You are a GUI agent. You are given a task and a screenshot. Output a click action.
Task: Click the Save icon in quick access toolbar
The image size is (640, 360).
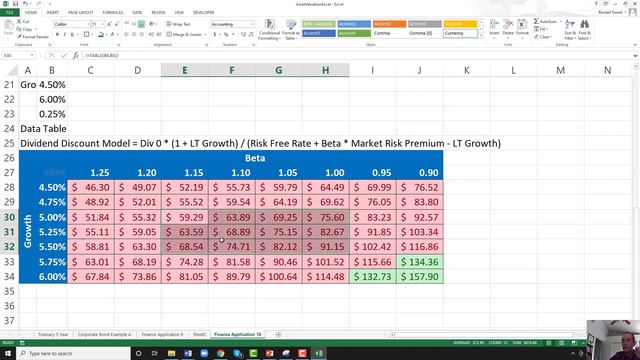coord(15,4)
